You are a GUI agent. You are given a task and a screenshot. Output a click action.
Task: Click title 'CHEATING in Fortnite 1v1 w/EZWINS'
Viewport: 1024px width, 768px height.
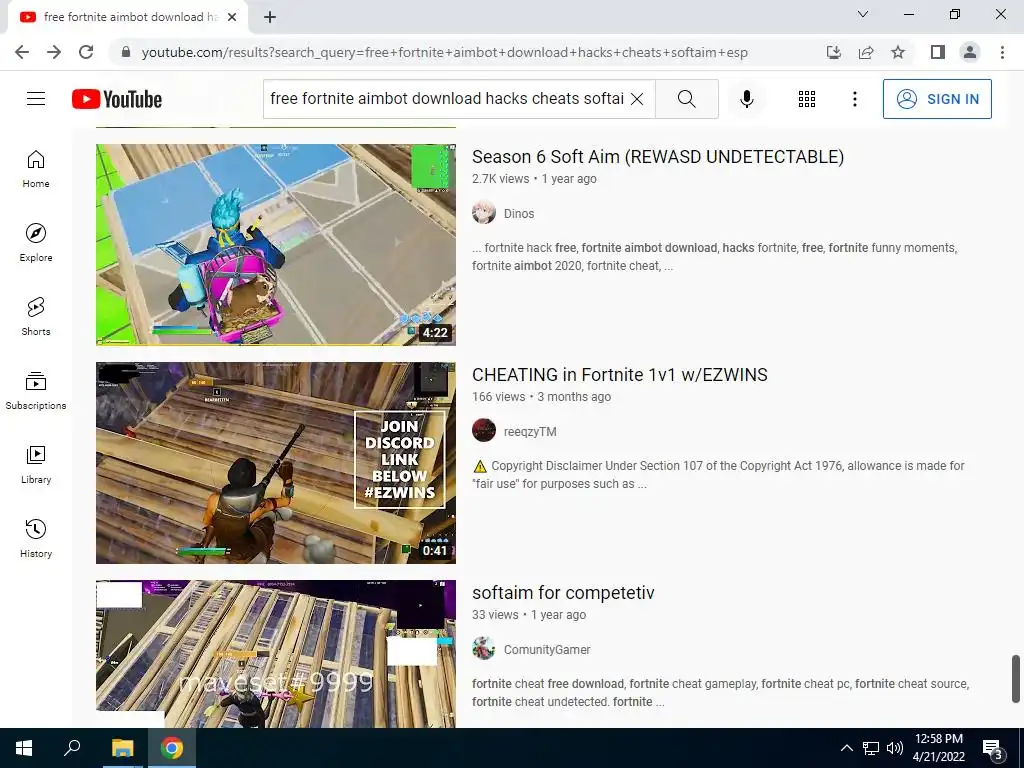point(620,375)
